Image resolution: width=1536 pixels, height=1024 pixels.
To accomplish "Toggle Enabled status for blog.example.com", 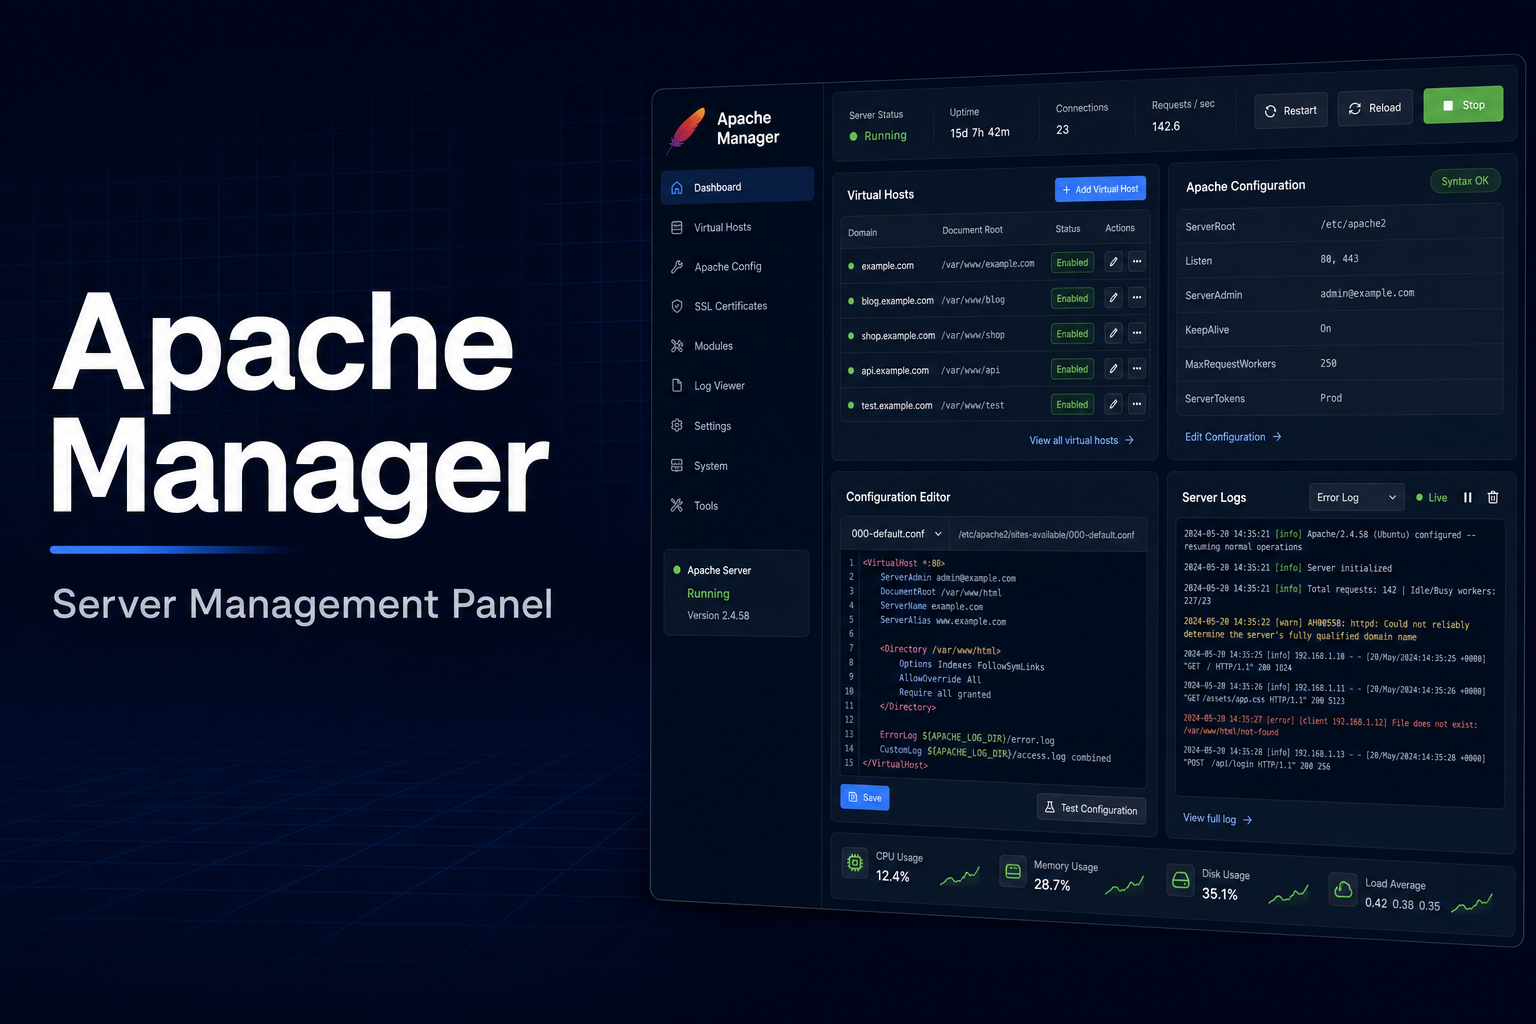I will coord(1072,298).
